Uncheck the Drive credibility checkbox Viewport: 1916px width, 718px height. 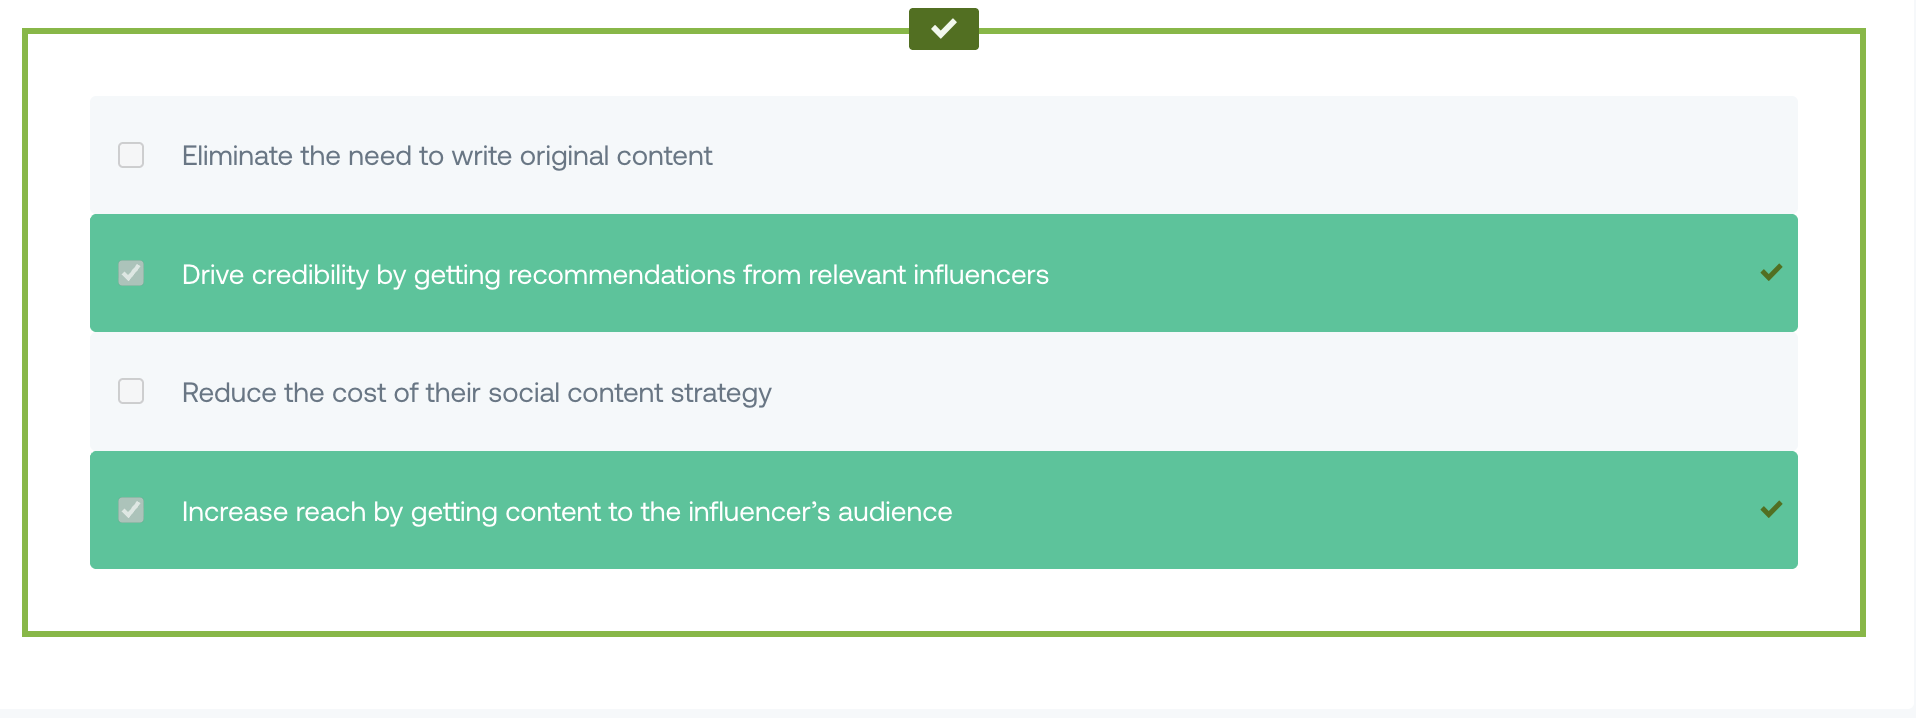[131, 273]
